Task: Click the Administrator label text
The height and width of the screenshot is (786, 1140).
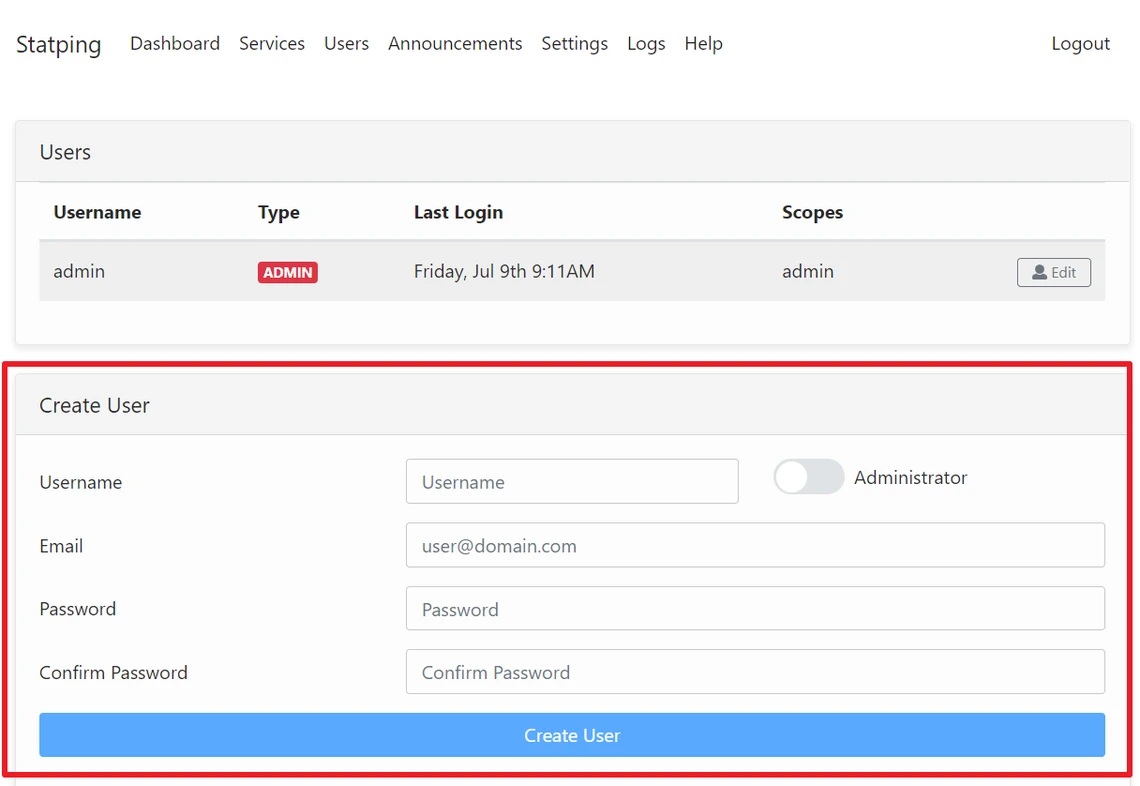Action: [910, 478]
